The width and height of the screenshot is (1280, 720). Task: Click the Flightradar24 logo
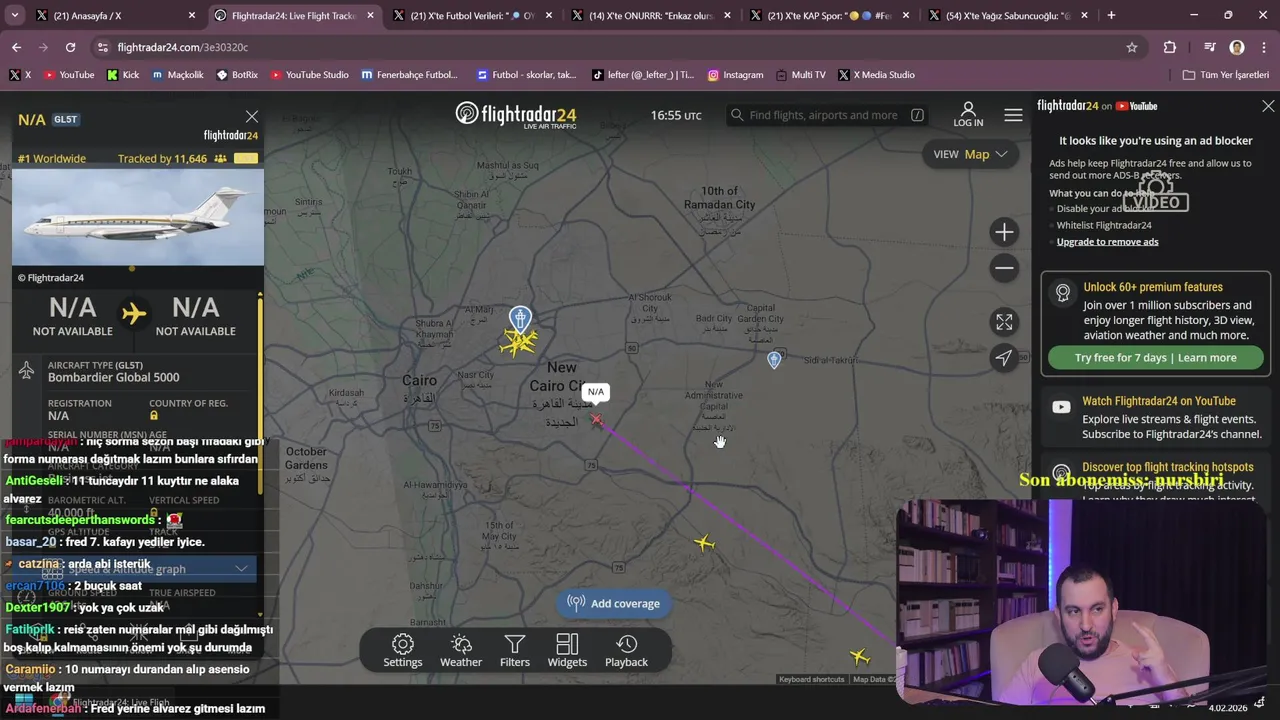click(516, 114)
